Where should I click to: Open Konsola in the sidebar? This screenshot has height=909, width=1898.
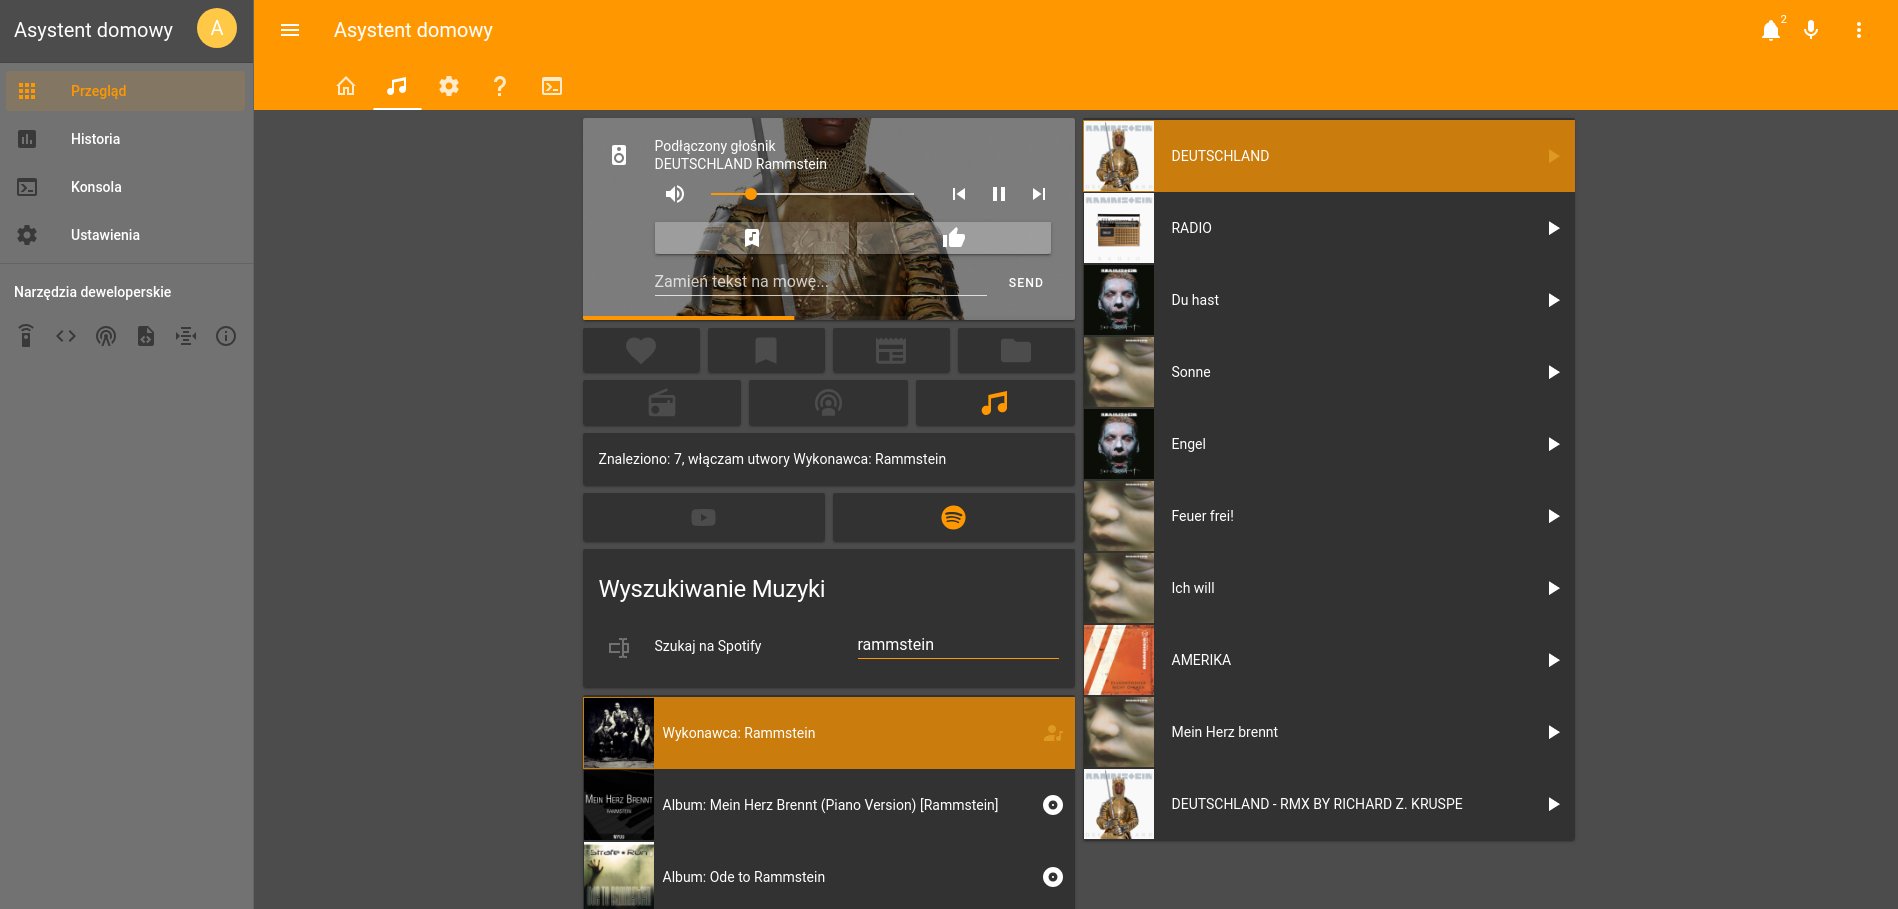coord(126,187)
